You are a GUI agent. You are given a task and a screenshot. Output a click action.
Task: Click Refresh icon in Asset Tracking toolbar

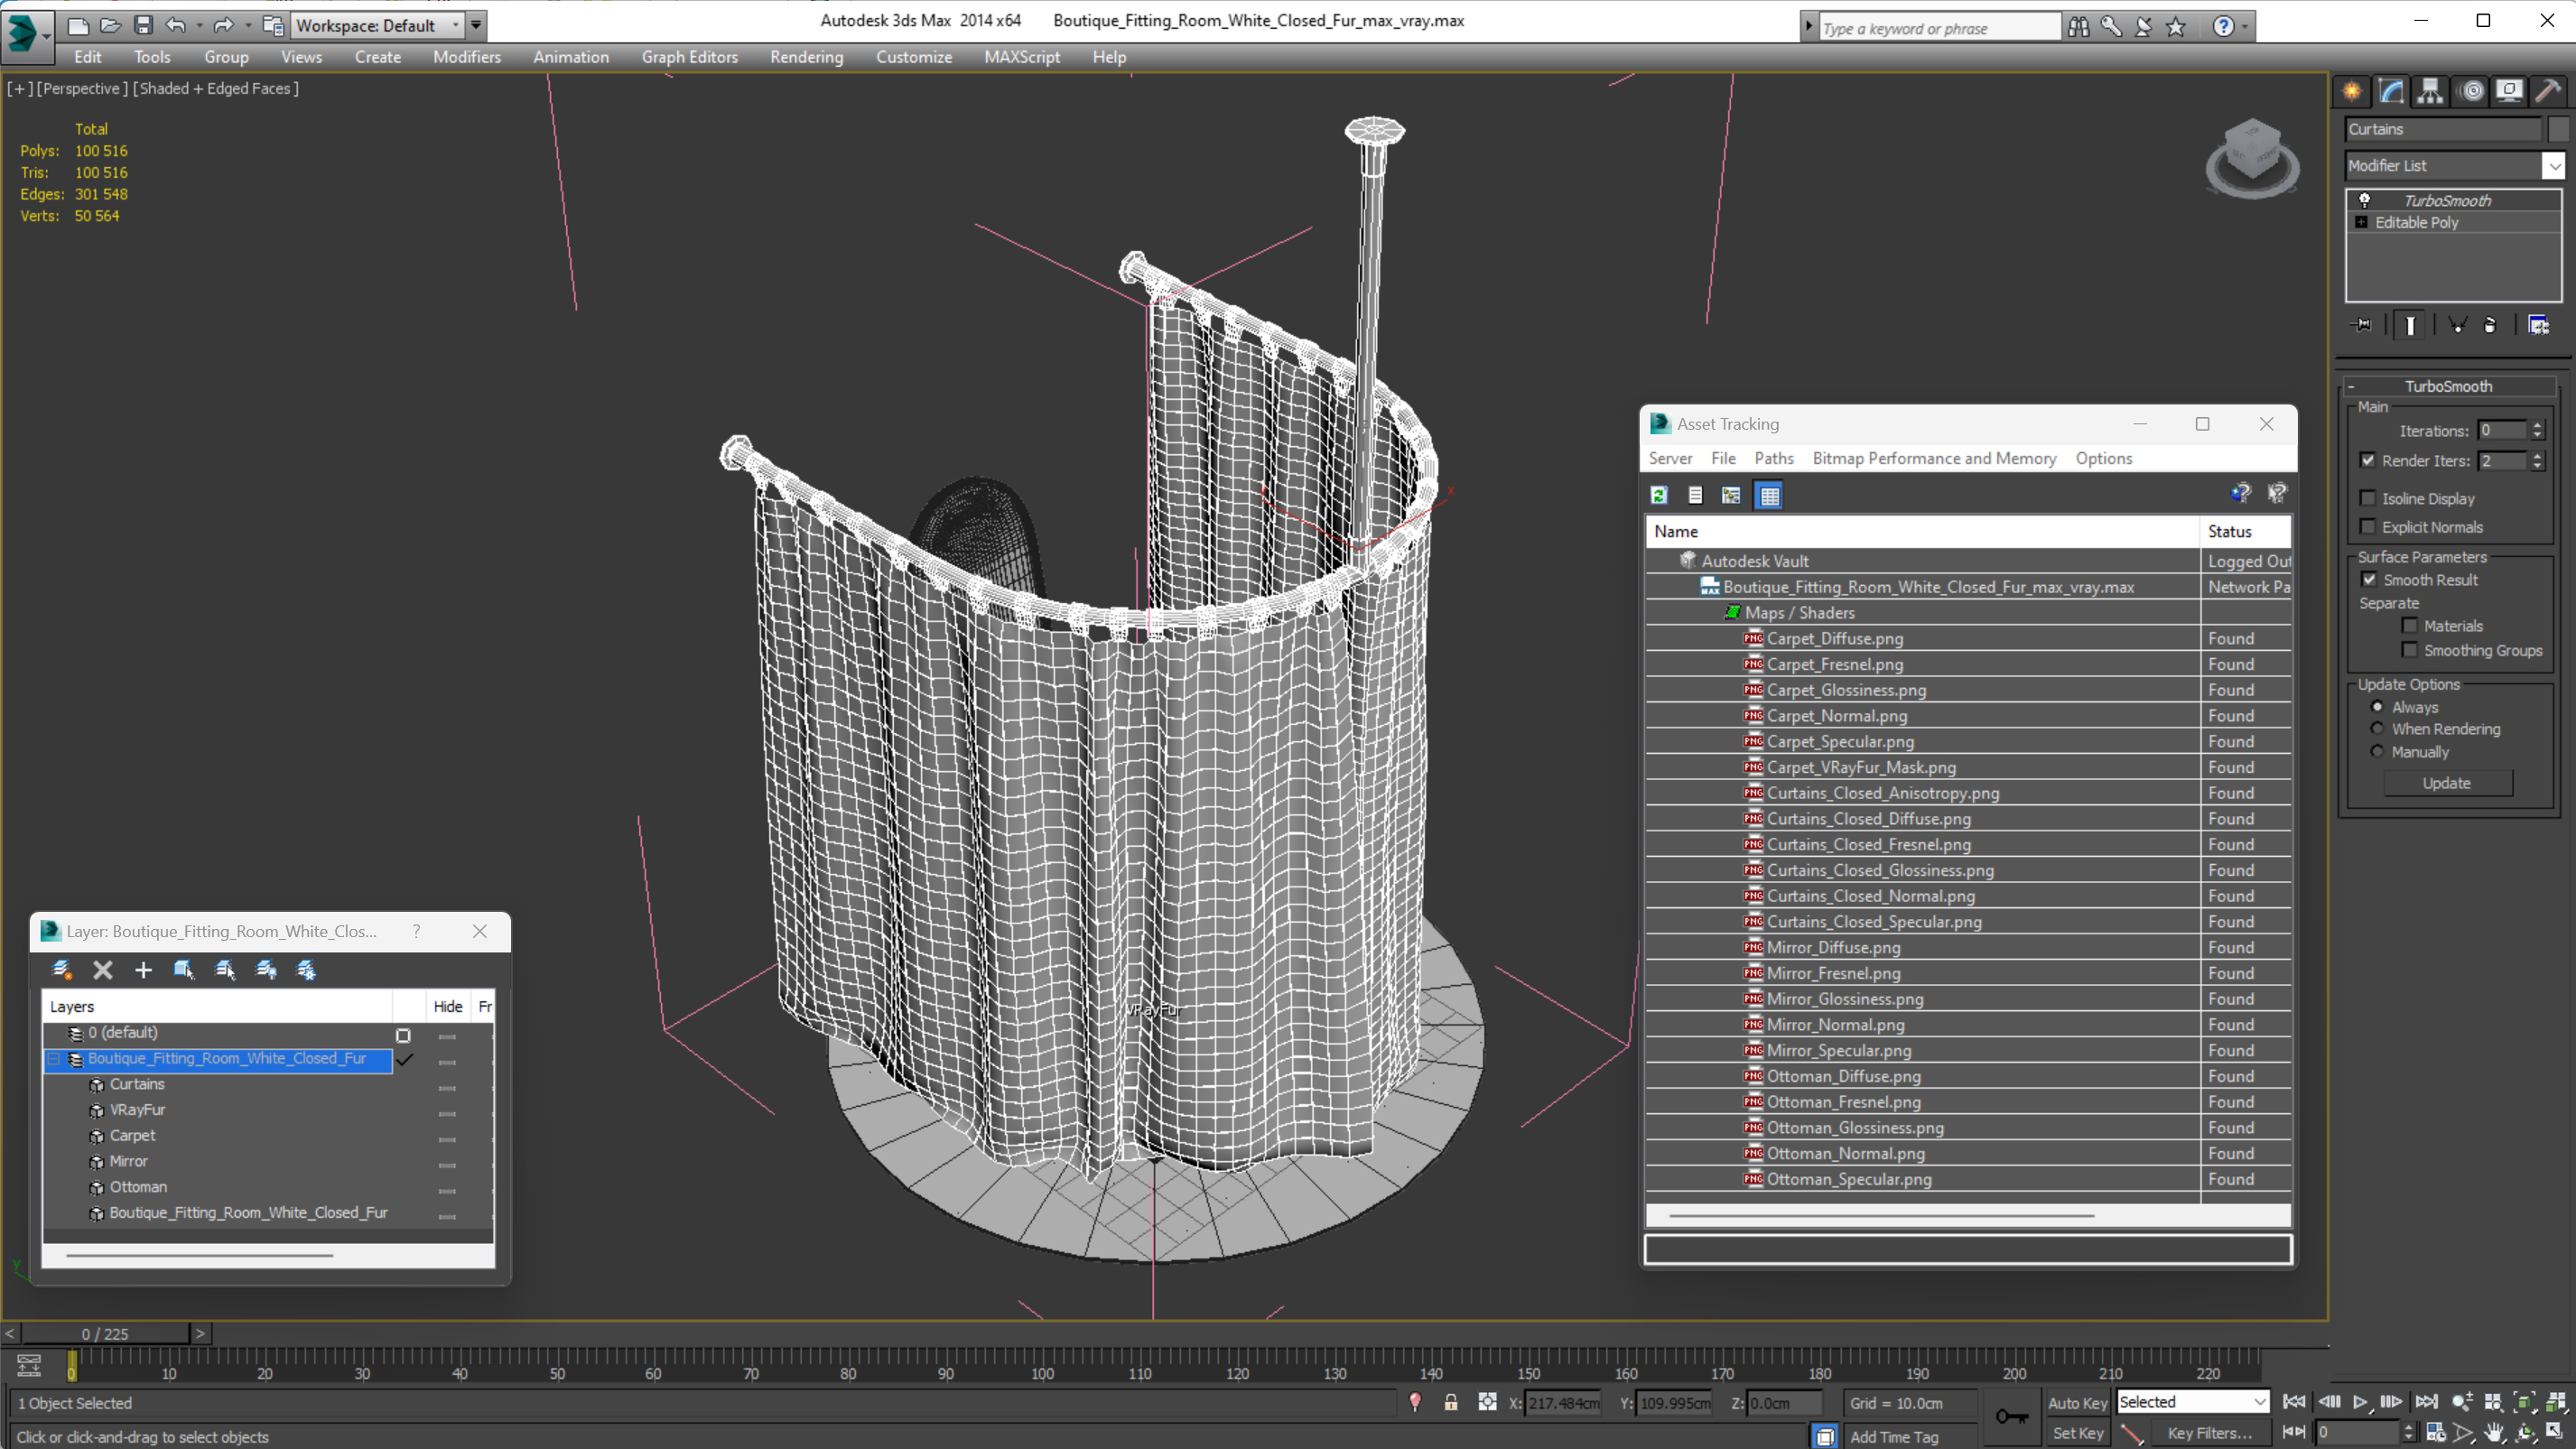click(1659, 495)
